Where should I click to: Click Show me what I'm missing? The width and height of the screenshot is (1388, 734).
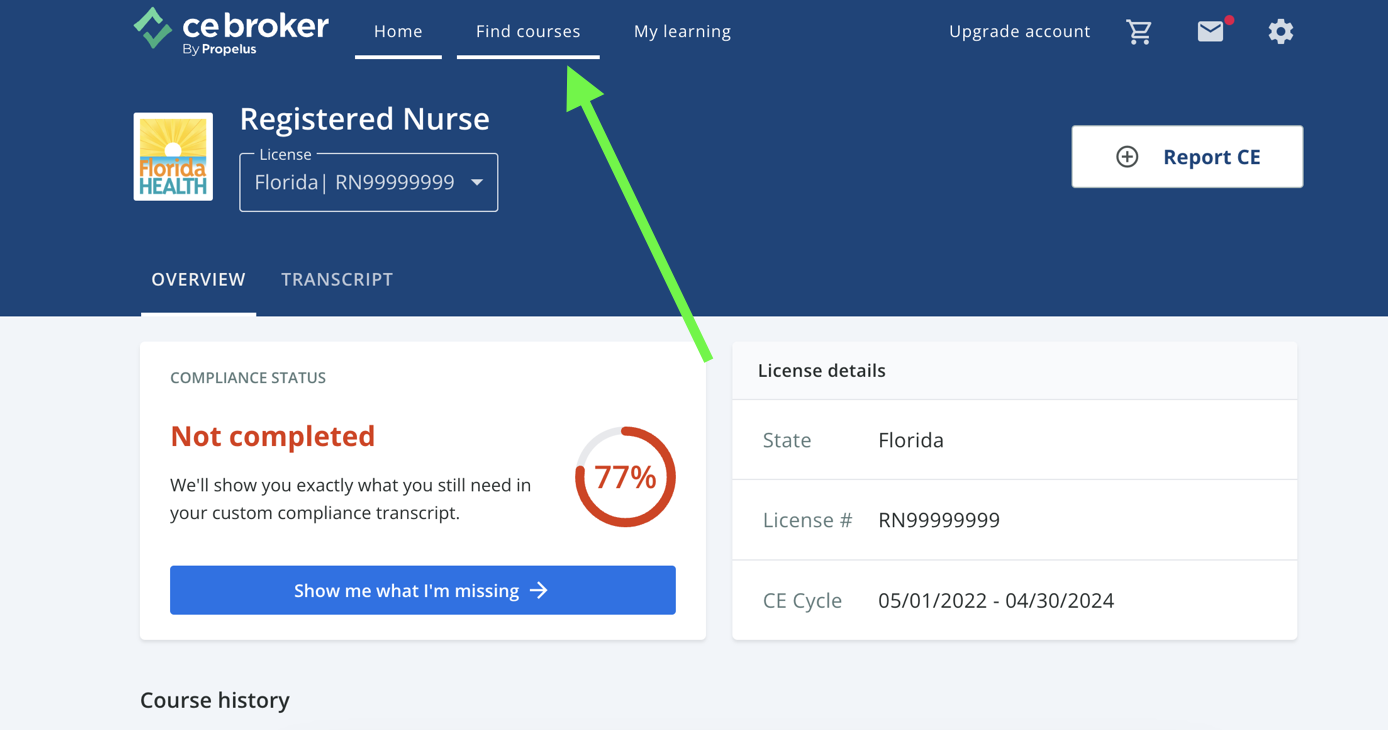click(x=422, y=591)
